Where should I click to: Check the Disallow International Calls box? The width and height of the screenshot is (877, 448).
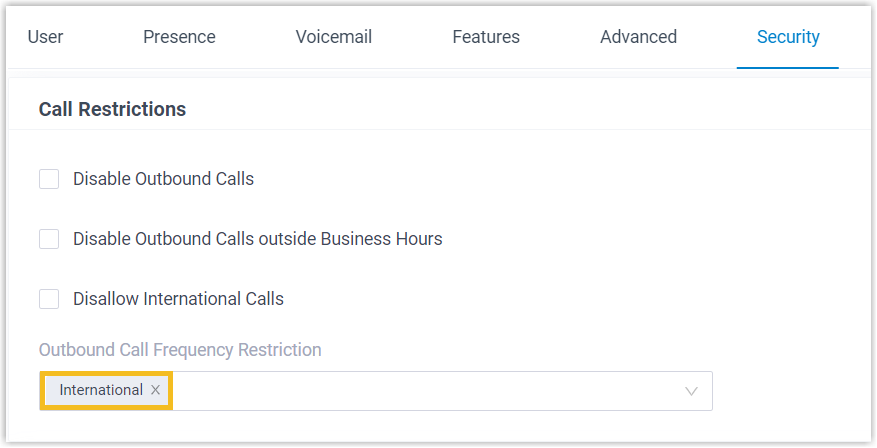pyautogui.click(x=49, y=299)
